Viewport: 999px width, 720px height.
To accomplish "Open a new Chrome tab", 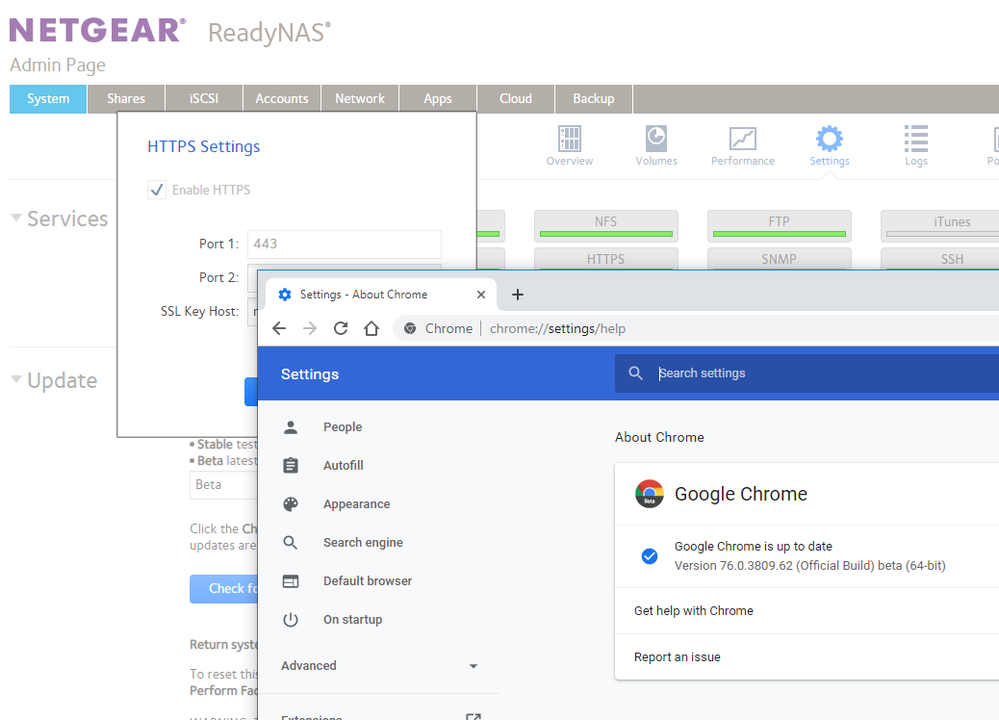I will [518, 294].
